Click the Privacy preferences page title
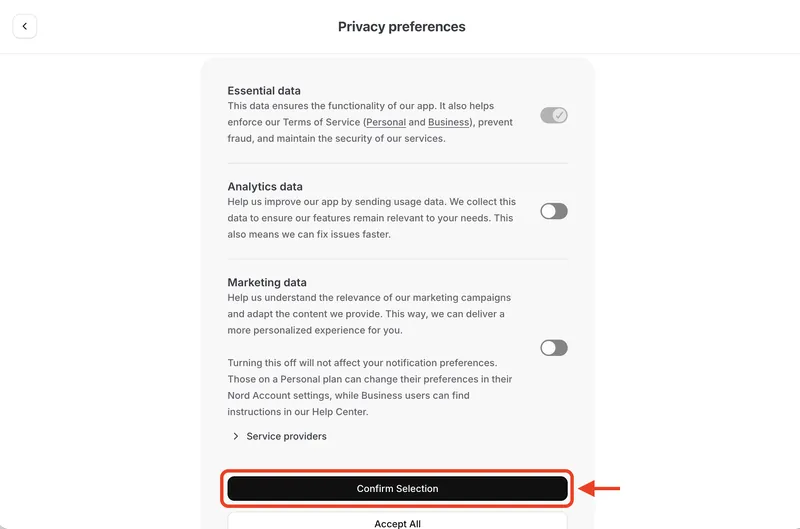 pos(402,27)
